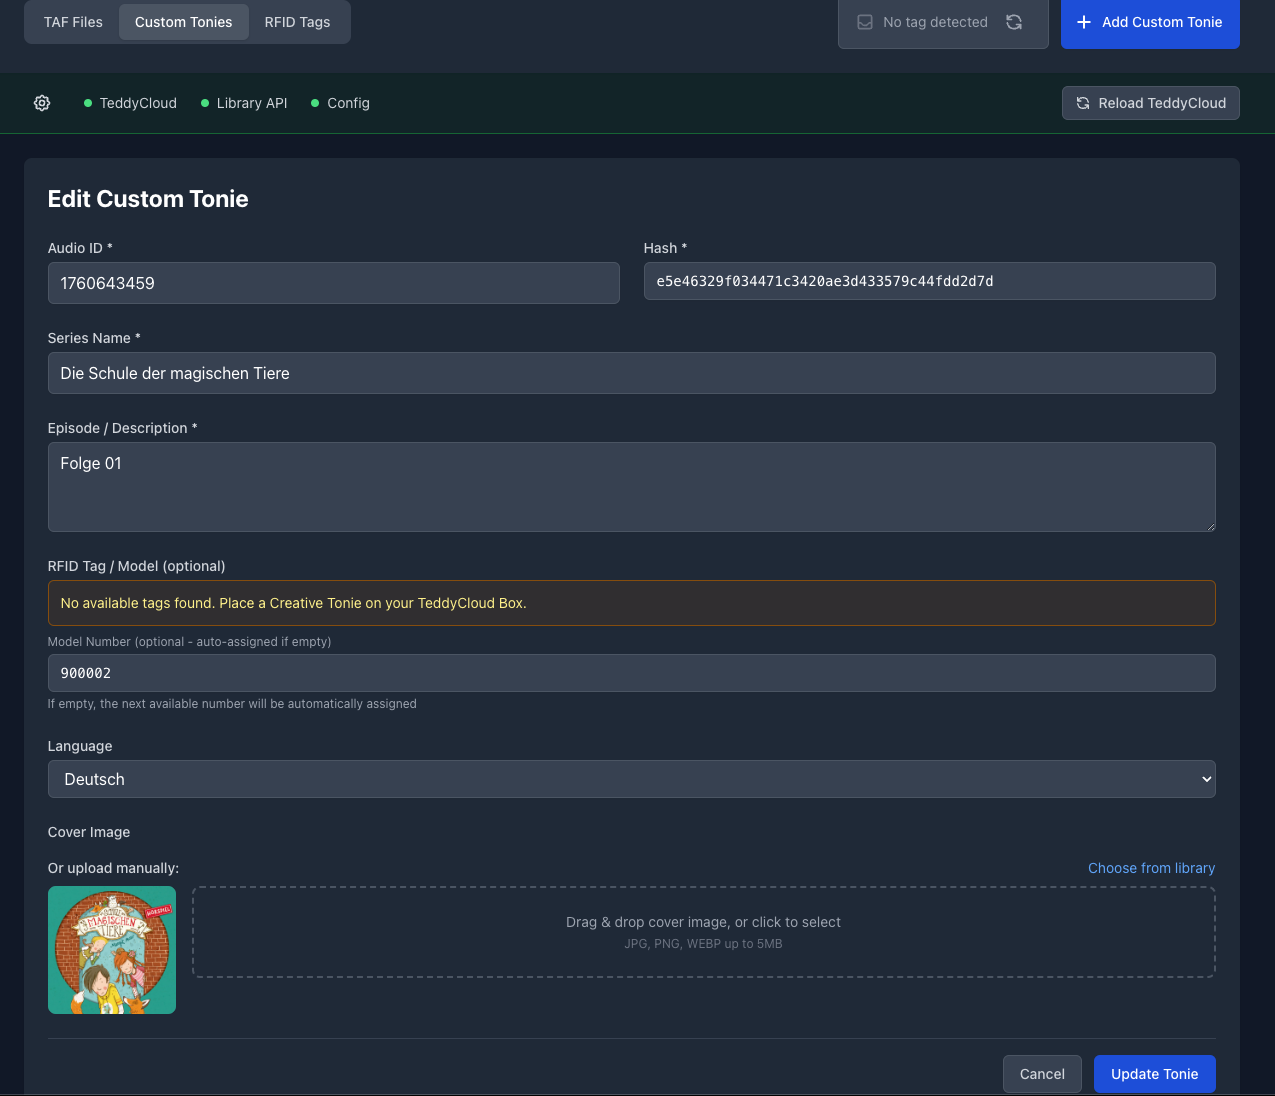The width and height of the screenshot is (1275, 1096).
Task: Click the Config status indicator
Action: (340, 103)
